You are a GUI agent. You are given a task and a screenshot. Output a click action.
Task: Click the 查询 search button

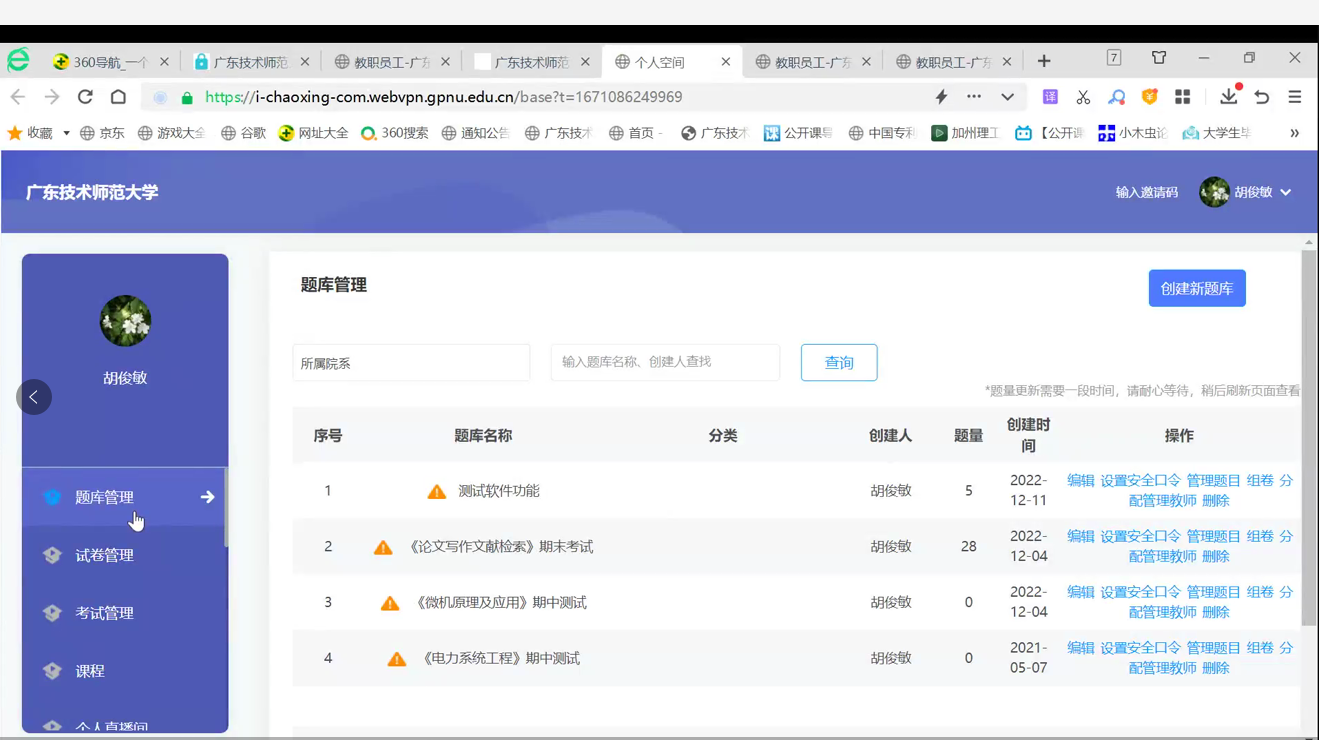pyautogui.click(x=838, y=363)
